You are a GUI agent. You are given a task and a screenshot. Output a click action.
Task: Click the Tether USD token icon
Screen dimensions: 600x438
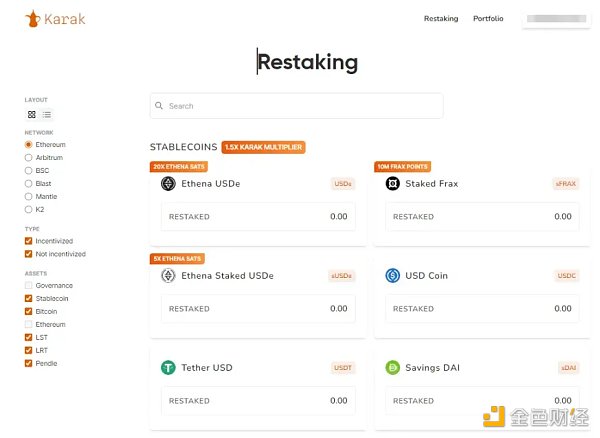coord(168,368)
